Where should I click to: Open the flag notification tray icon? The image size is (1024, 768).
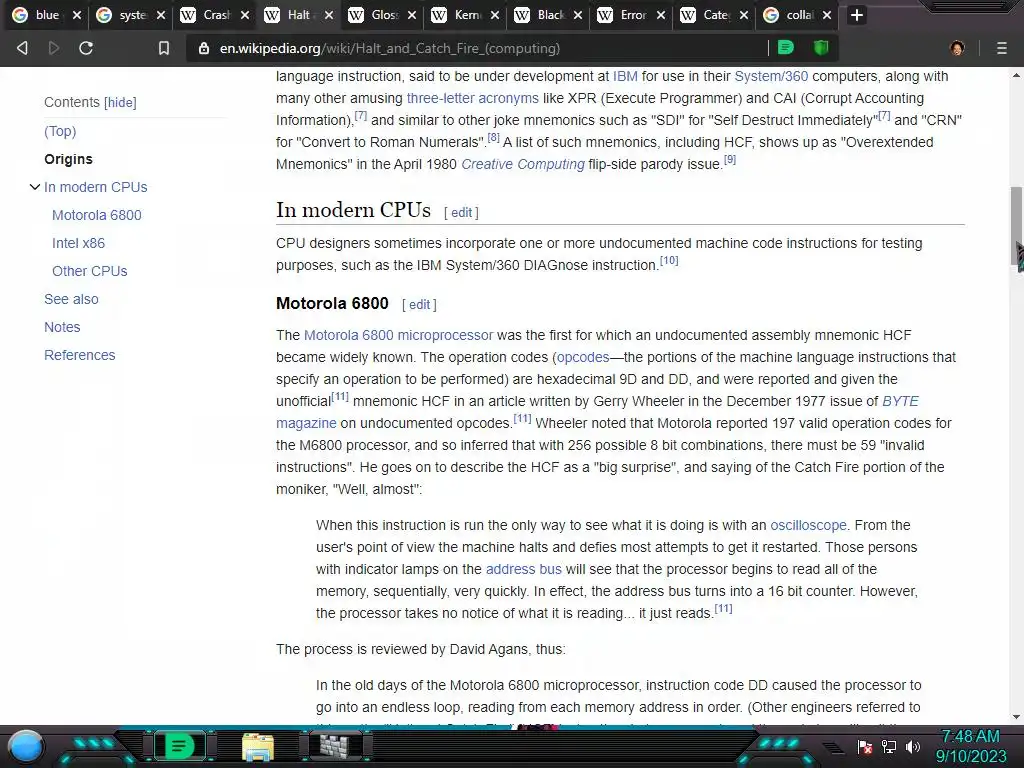pos(865,747)
